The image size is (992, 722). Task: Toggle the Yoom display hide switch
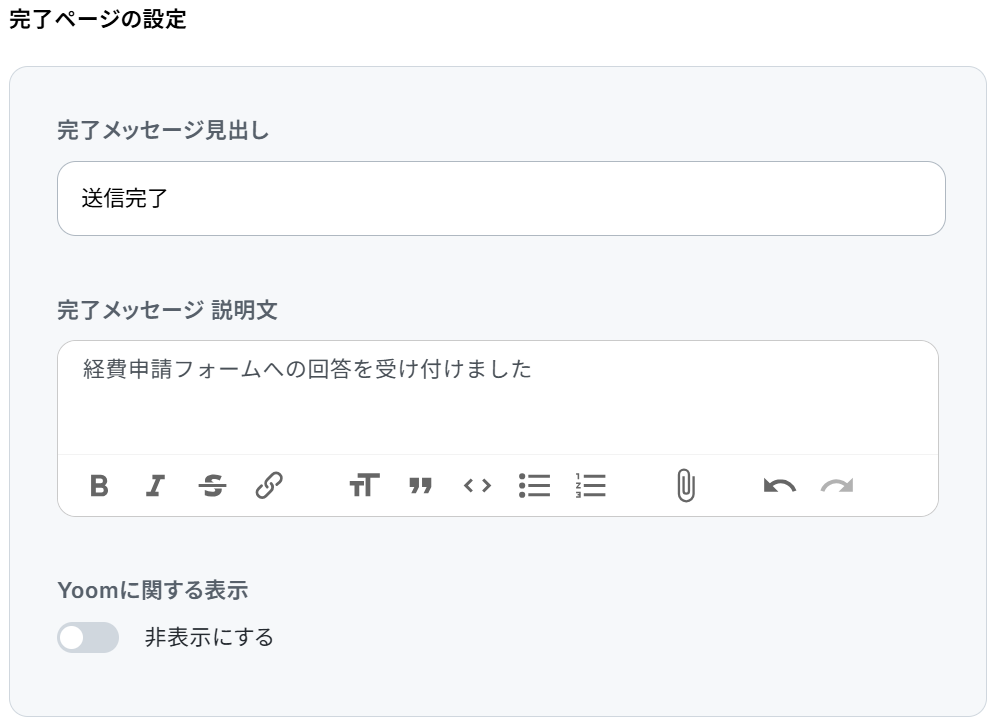point(88,637)
